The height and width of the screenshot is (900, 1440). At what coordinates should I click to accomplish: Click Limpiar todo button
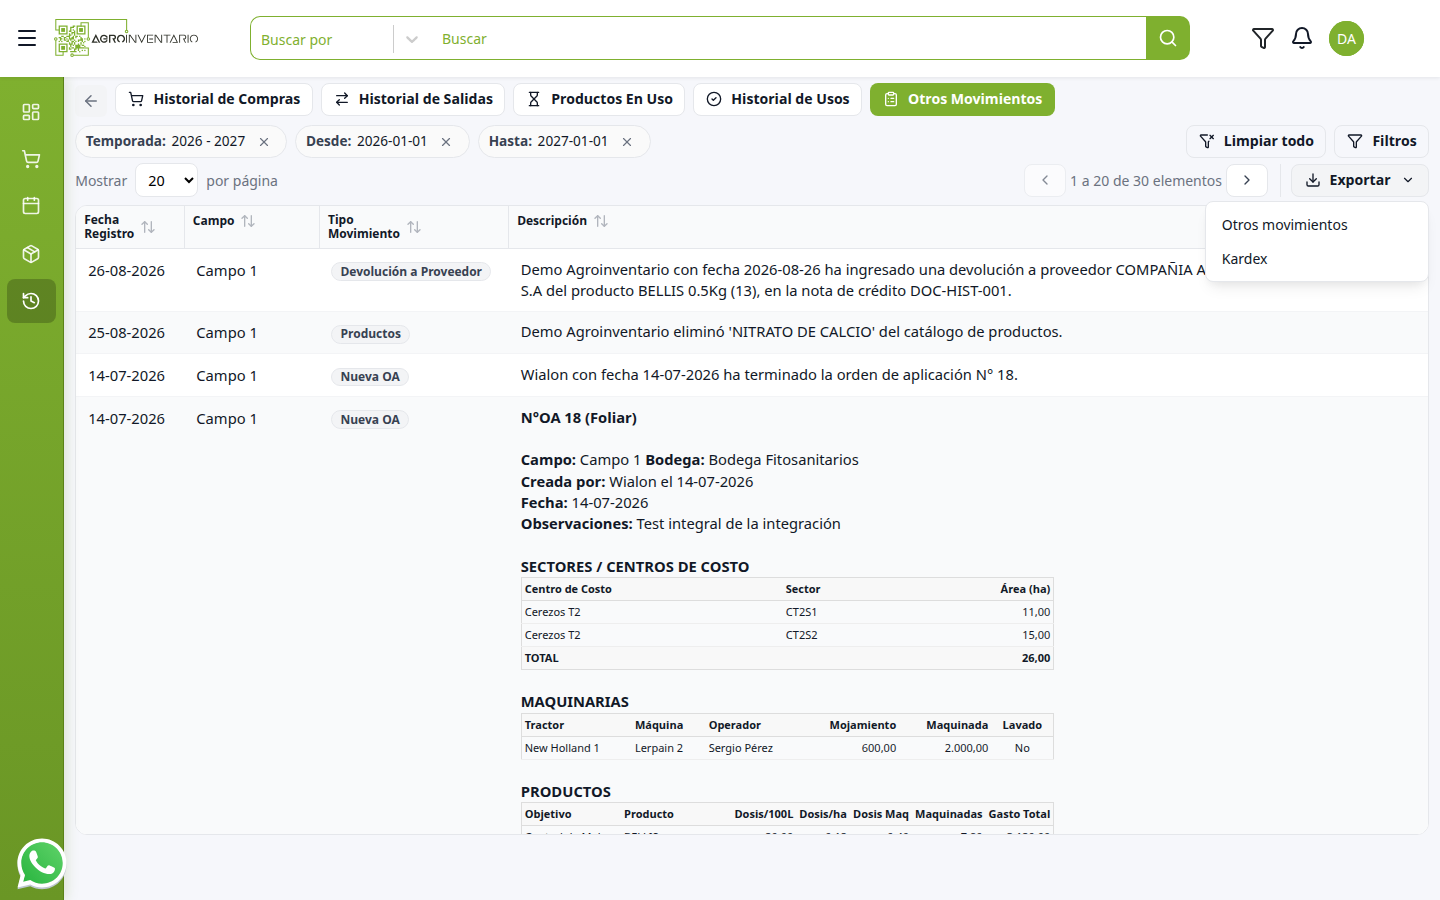tap(1256, 142)
